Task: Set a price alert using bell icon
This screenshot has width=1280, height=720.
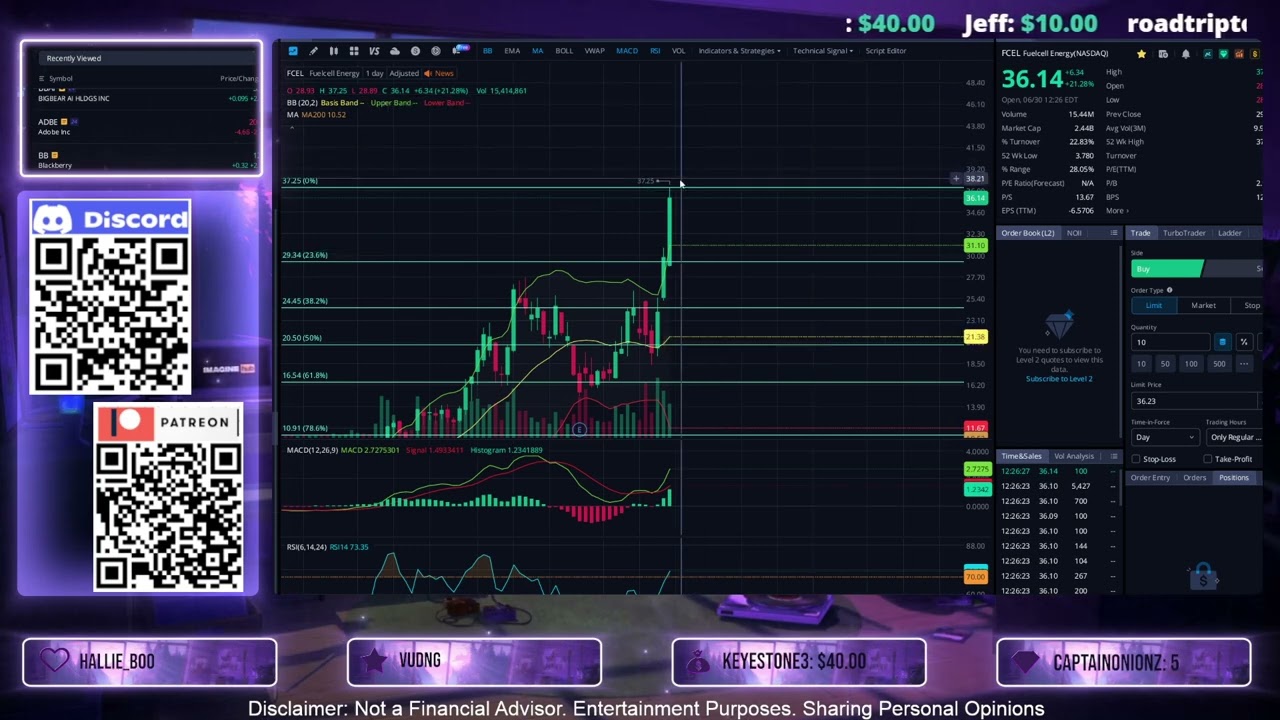Action: point(1185,53)
